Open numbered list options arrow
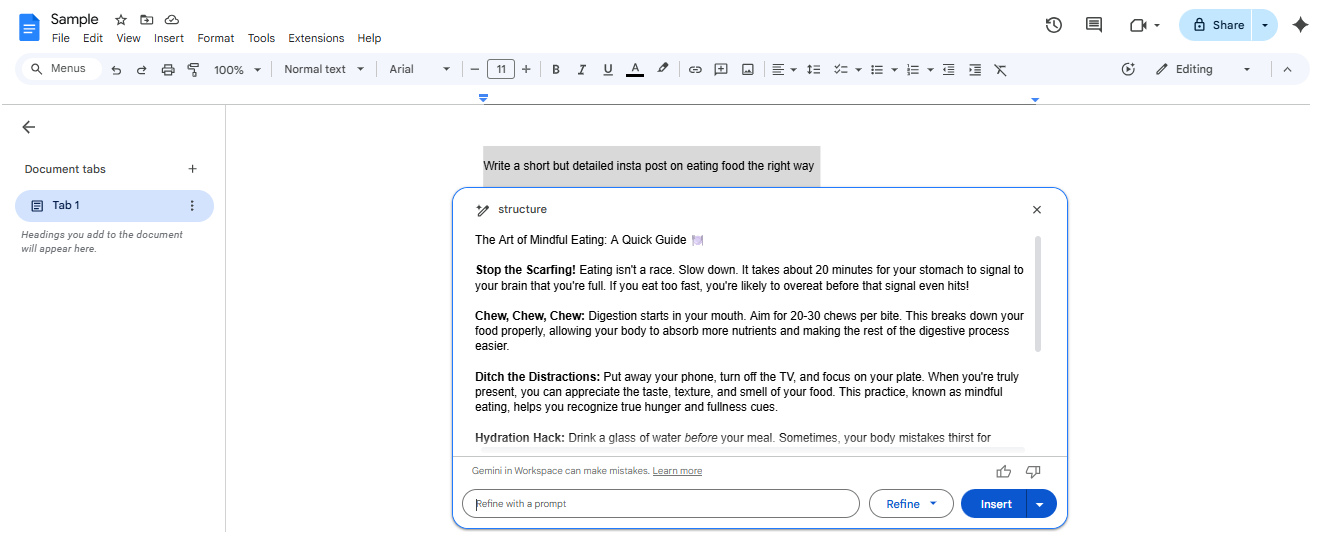Image resolution: width=1318 pixels, height=534 pixels. coord(930,70)
